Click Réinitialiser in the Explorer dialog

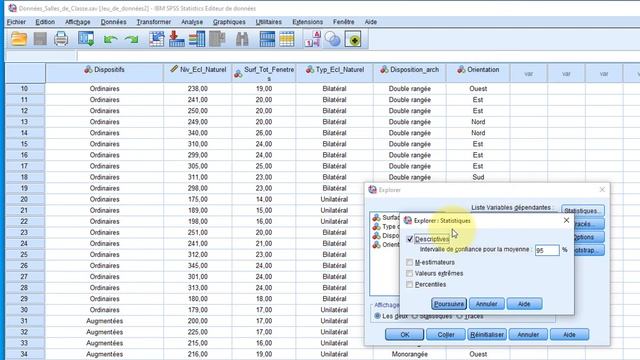pyautogui.click(x=487, y=334)
